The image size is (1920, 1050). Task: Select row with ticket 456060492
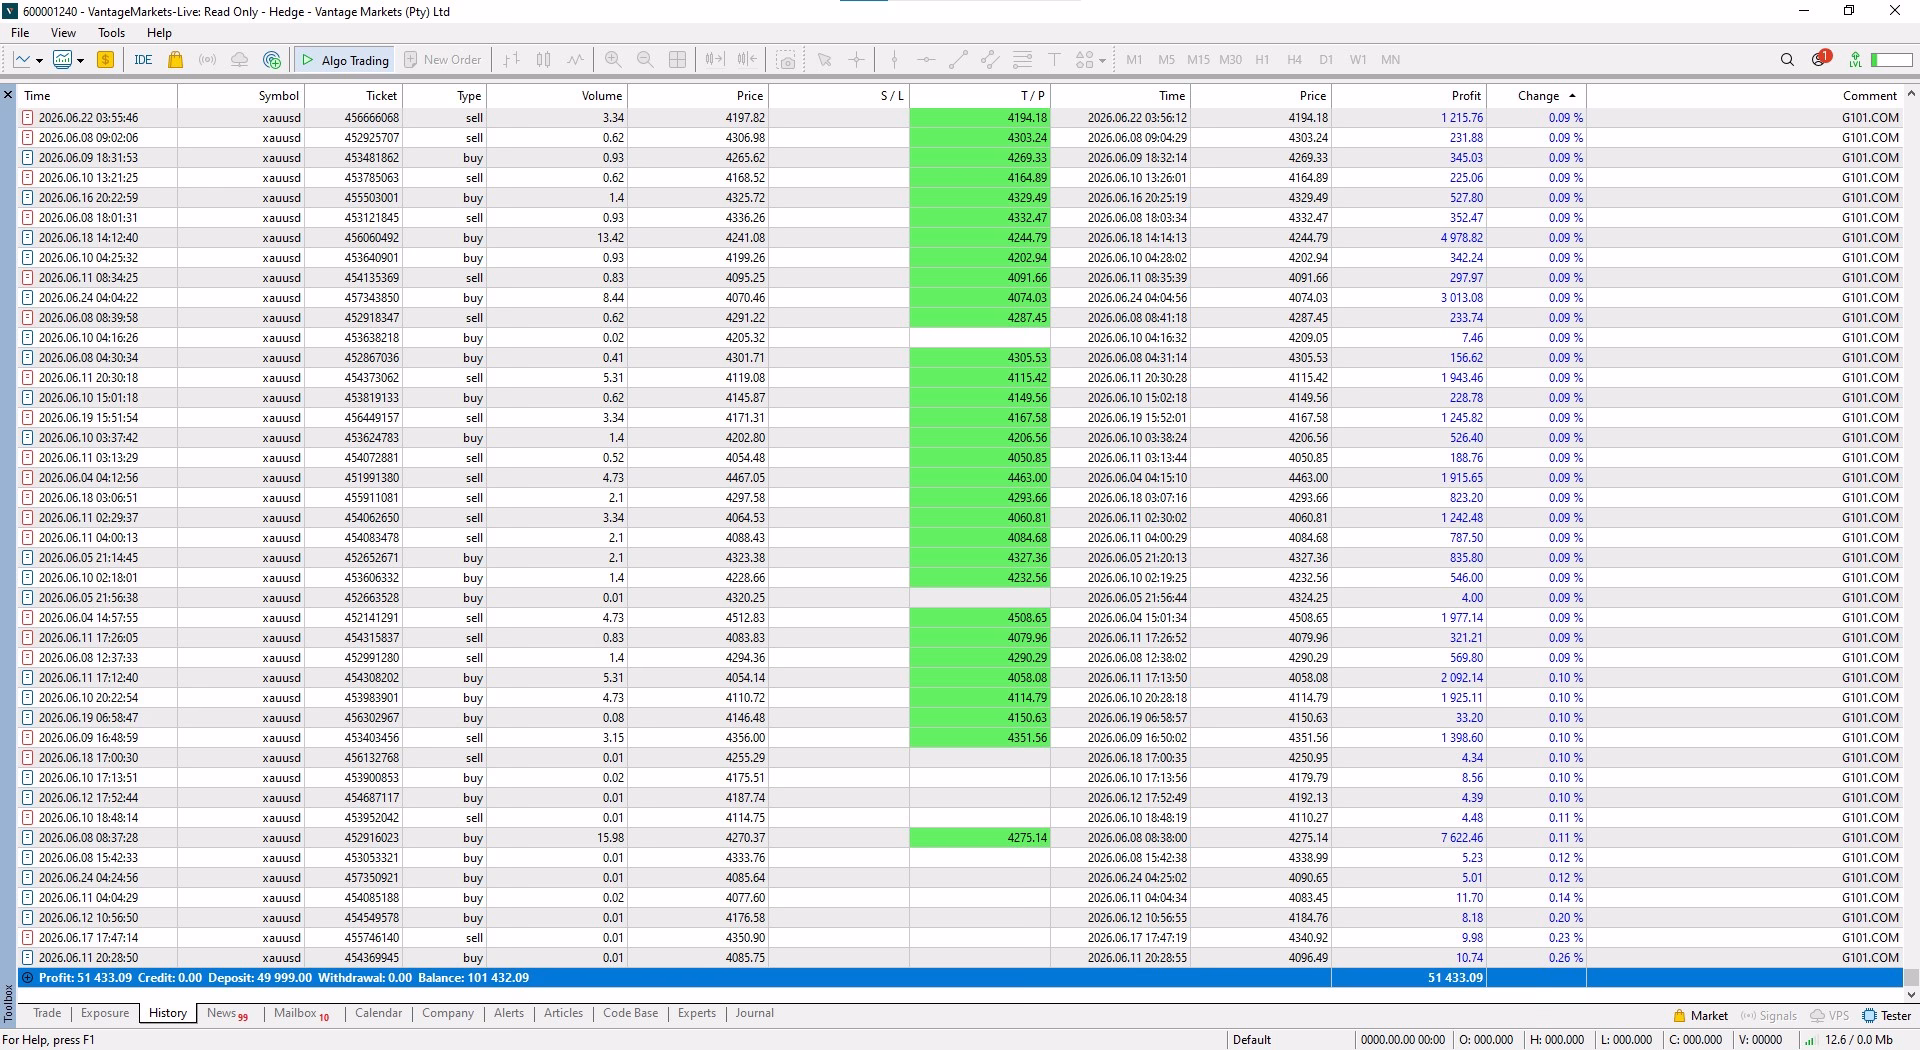tap(960, 238)
